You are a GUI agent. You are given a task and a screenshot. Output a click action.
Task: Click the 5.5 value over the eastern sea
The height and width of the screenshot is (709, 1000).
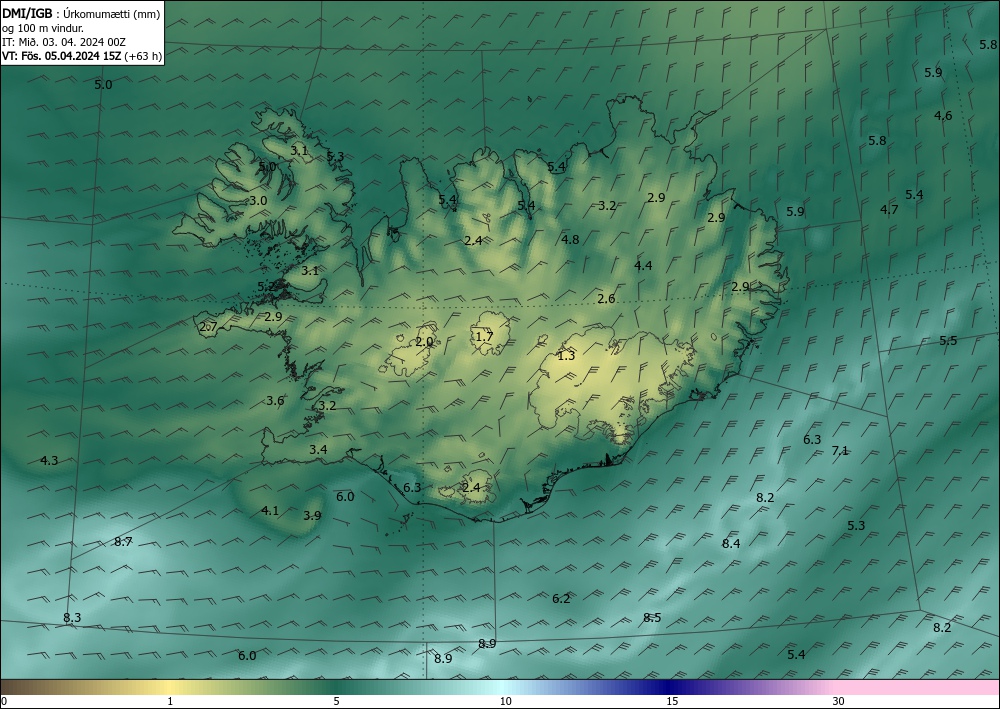pyautogui.click(x=948, y=340)
